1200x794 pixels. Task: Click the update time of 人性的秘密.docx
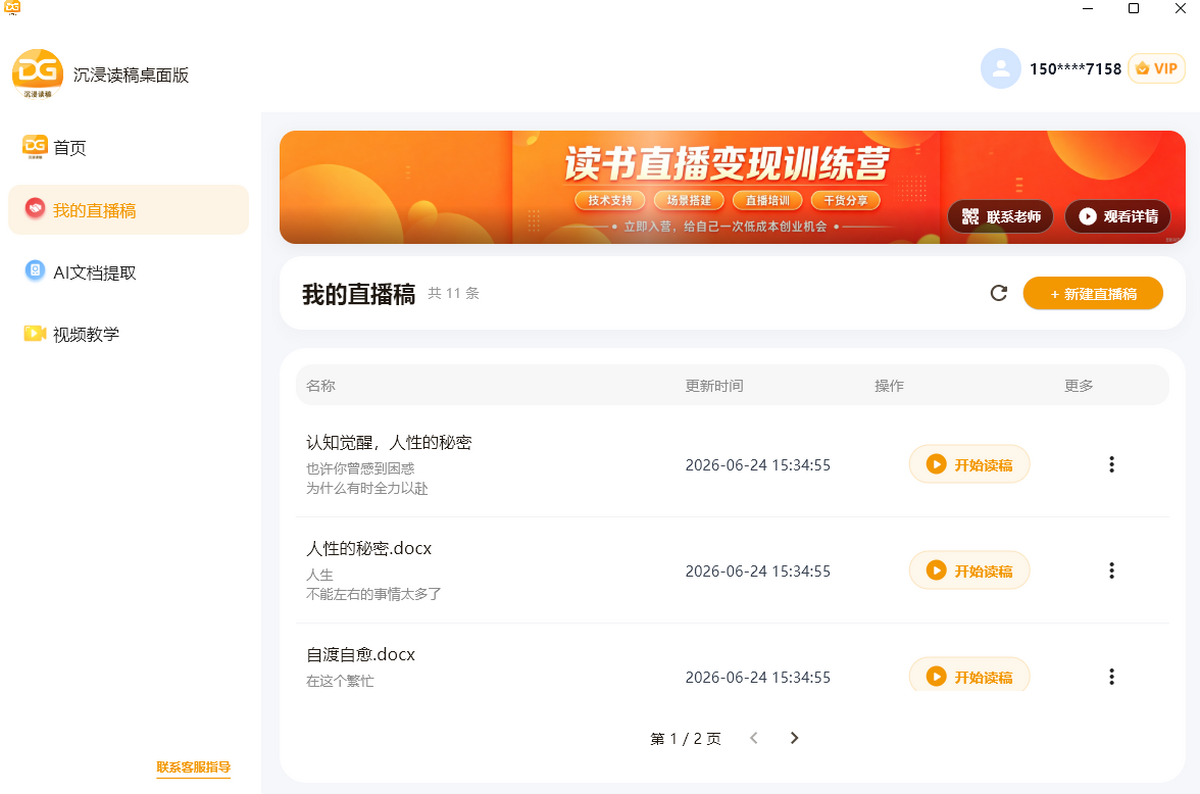click(758, 571)
